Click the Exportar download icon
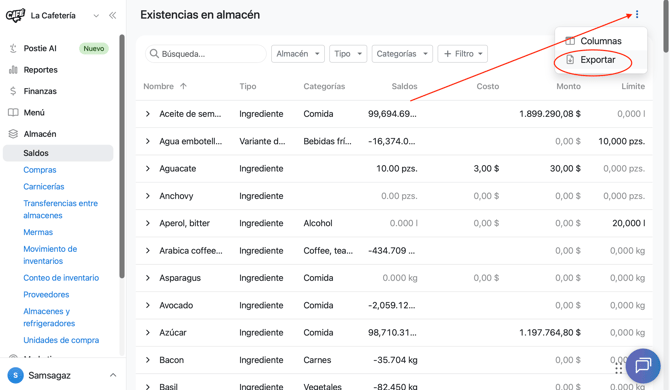Viewport: 670px width, 390px height. [x=570, y=60]
